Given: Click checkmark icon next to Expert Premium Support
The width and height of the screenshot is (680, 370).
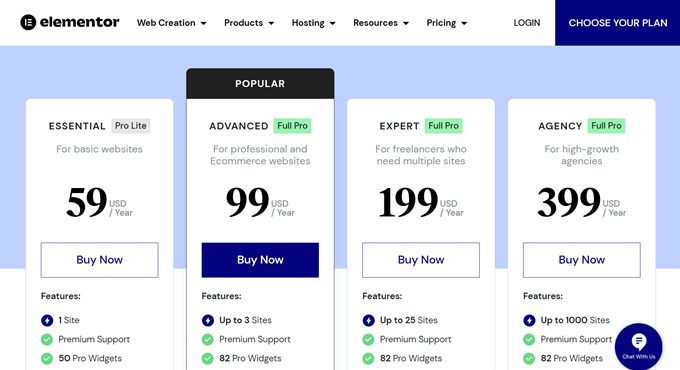Looking at the screenshot, I should (369, 340).
